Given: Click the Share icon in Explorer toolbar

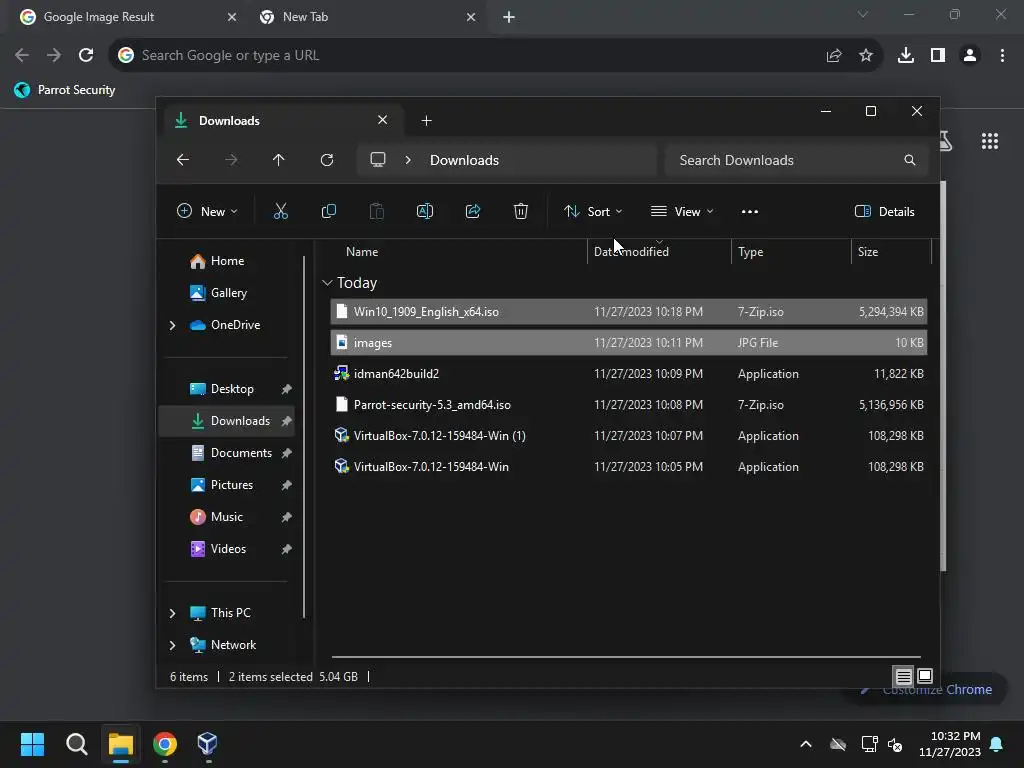Looking at the screenshot, I should (x=473, y=212).
